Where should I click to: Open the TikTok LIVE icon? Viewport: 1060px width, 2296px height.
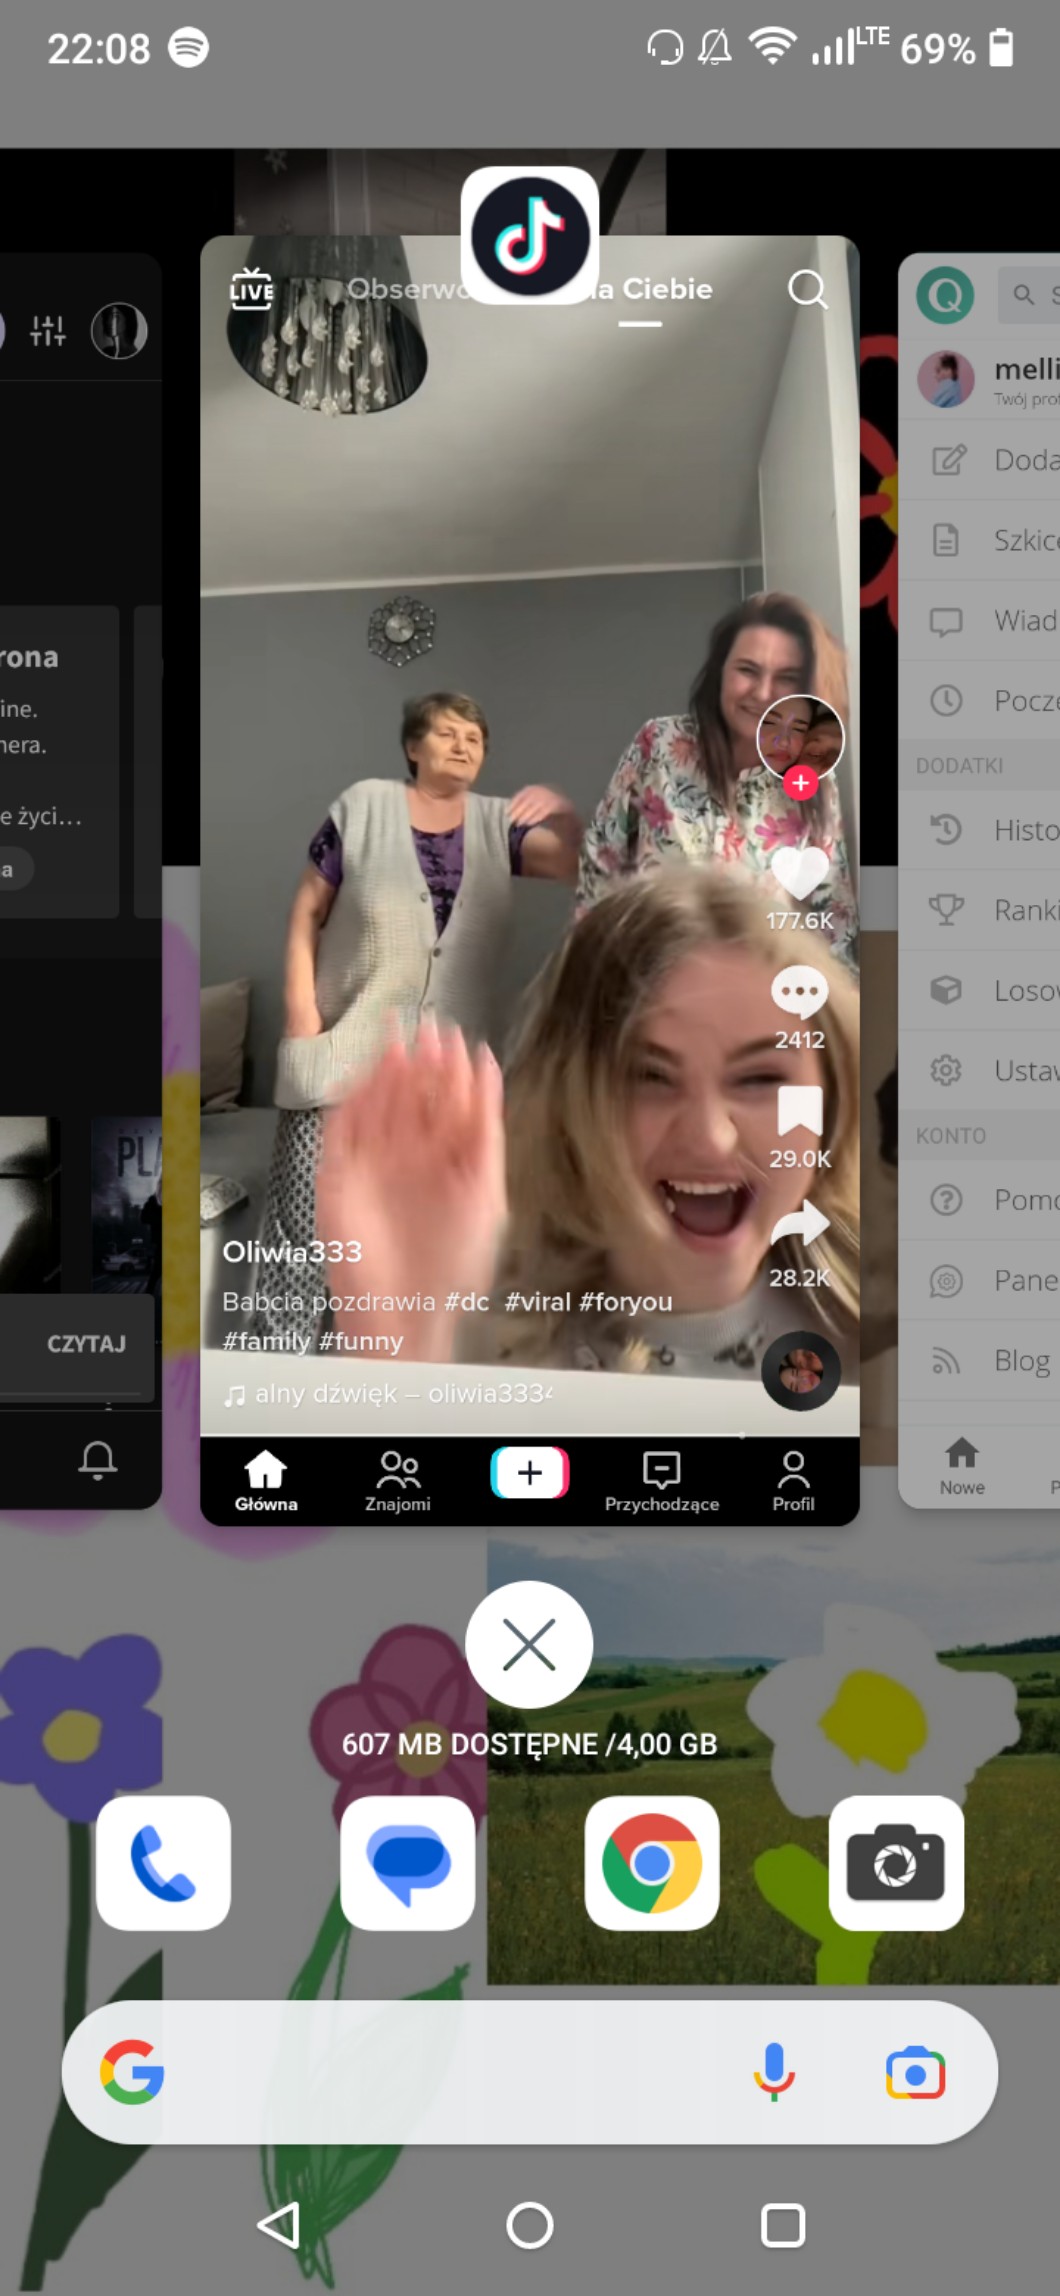coord(251,290)
